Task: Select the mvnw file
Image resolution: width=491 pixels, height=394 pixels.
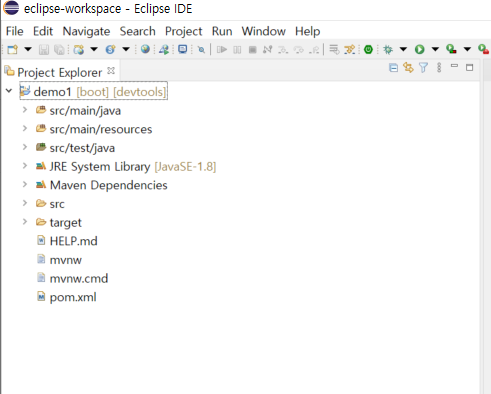Action: click(66, 260)
